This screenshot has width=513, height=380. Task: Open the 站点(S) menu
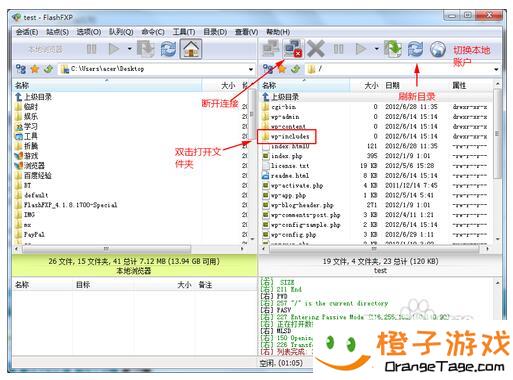pos(57,32)
